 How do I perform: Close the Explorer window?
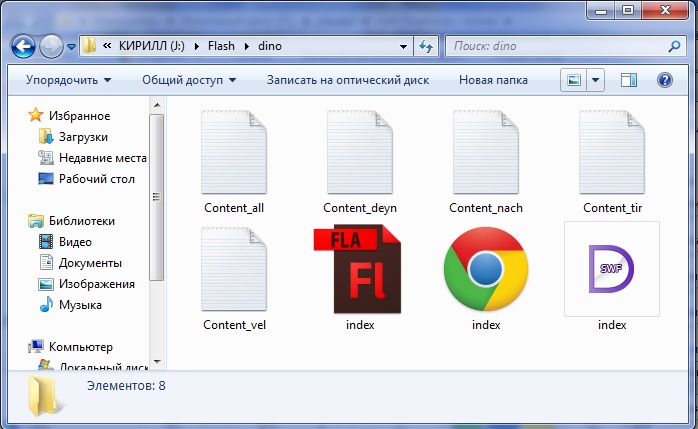(665, 10)
